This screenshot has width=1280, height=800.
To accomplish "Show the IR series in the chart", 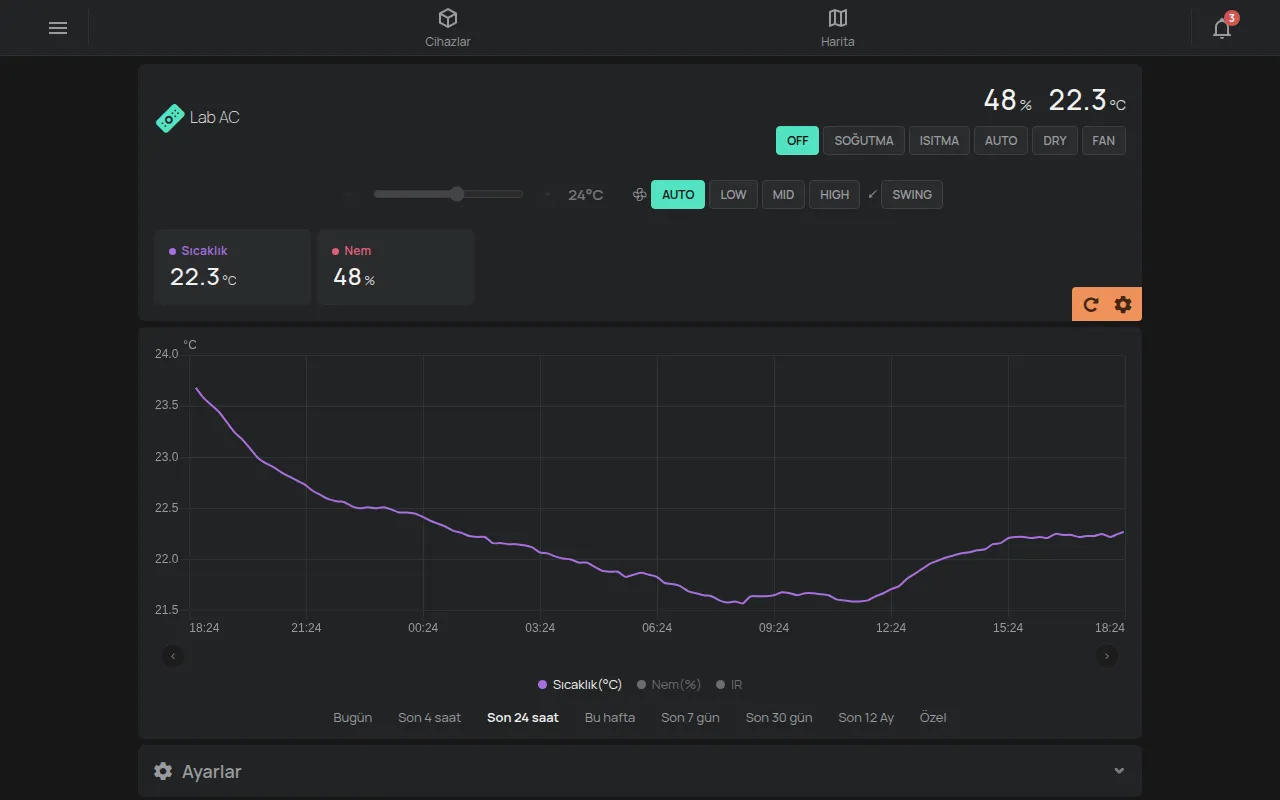I will click(x=730, y=685).
